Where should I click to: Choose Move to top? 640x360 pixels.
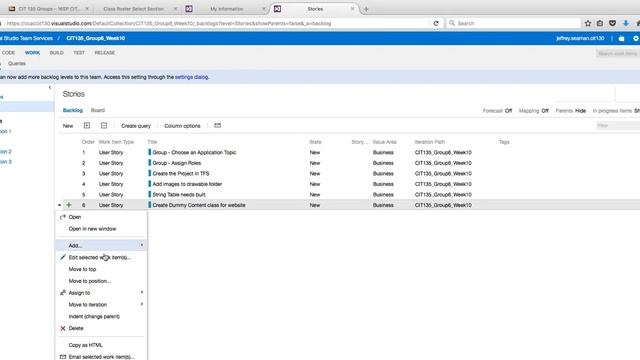point(82,269)
